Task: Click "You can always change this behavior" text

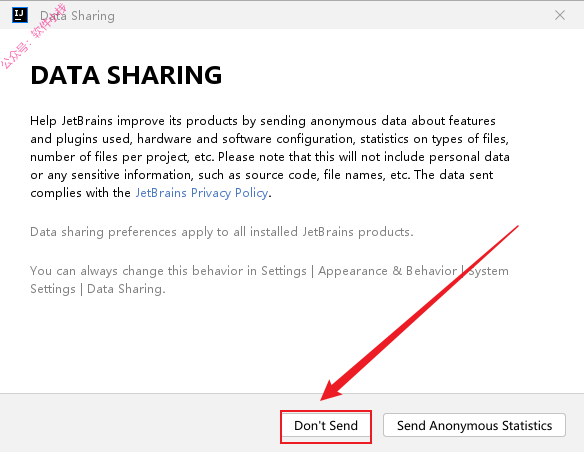Action: [136, 271]
